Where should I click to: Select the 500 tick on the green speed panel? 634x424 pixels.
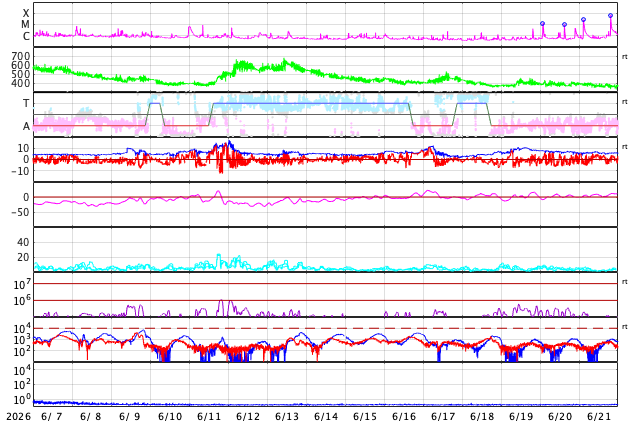pos(21,74)
